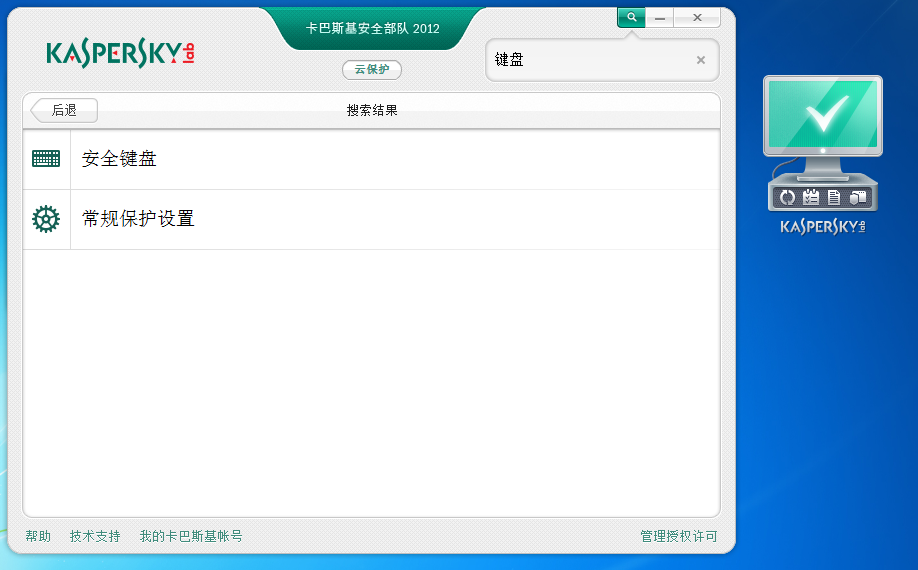918x570 pixels.
Task: Go back with the 后退 button
Action: click(x=64, y=110)
